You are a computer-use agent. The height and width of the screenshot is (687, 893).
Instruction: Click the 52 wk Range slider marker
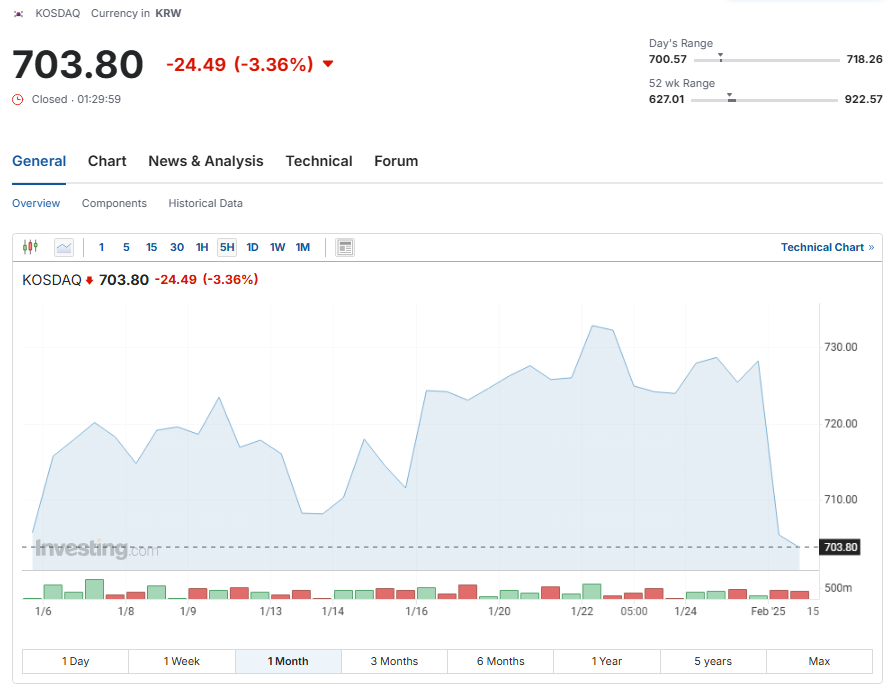tap(731, 97)
